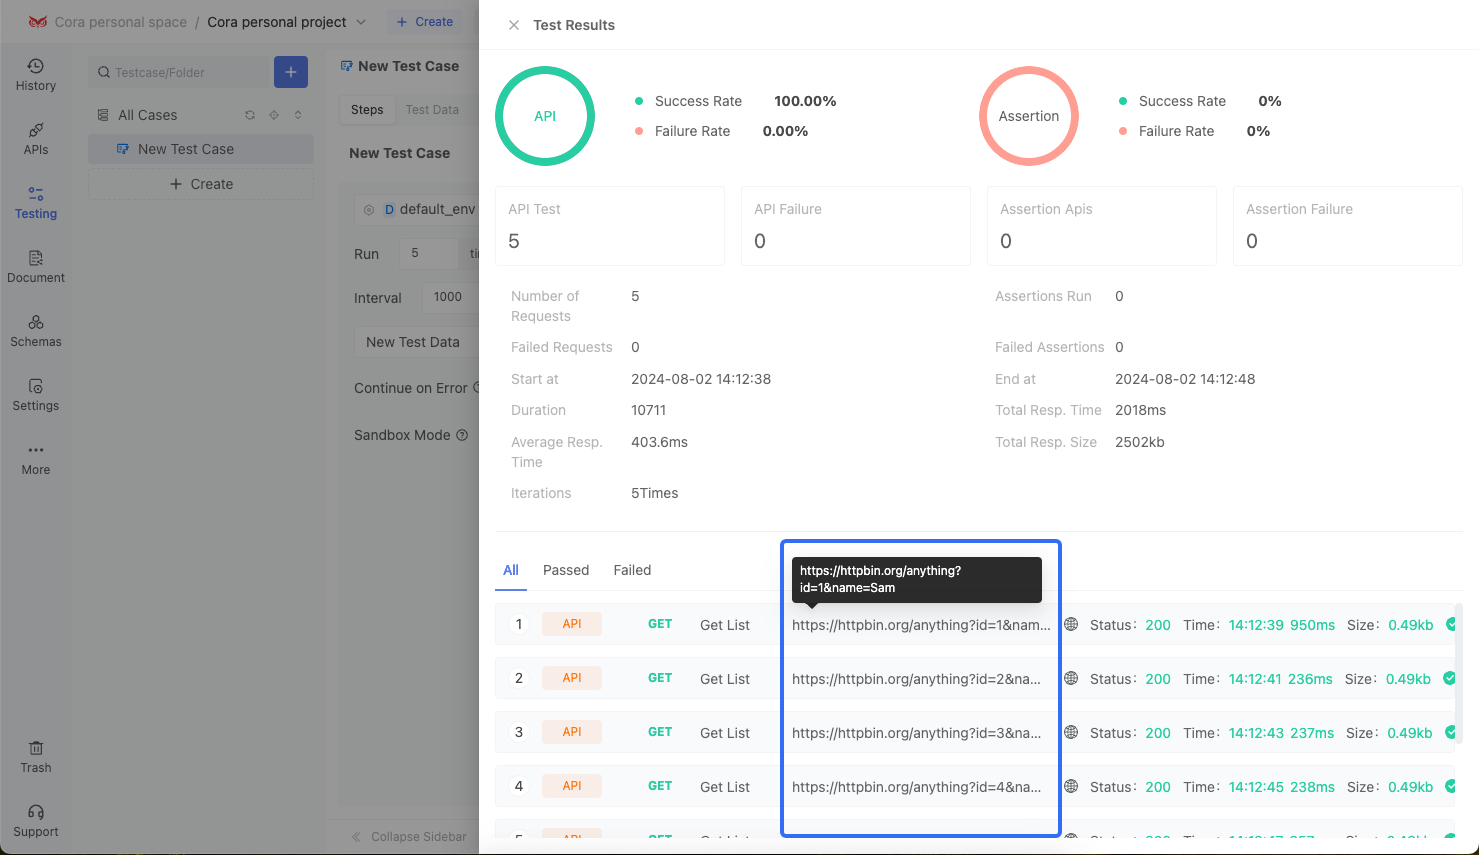The width and height of the screenshot is (1479, 855).
Task: Open the Document section
Action: (x=36, y=266)
